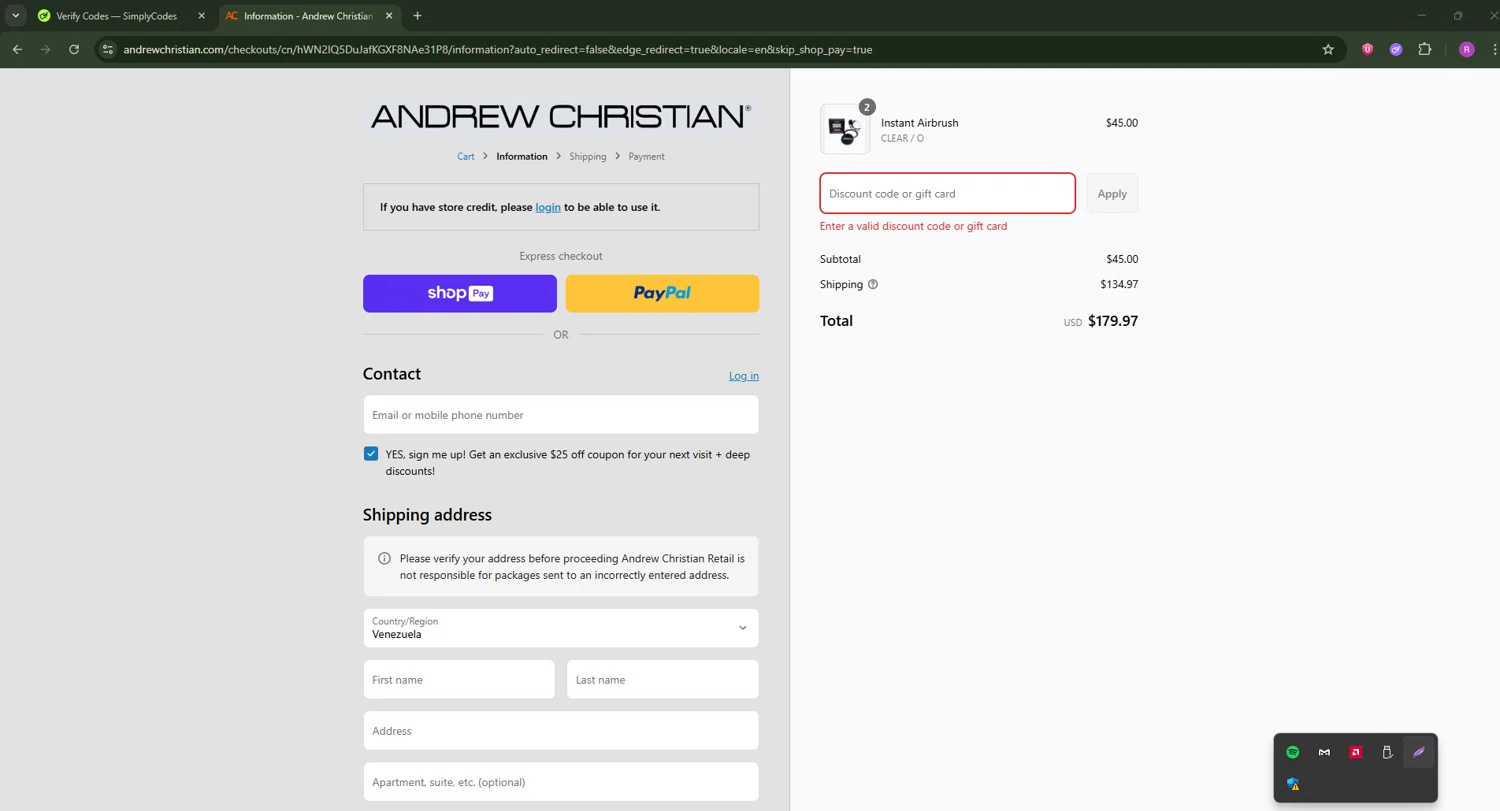Focus the Email or mobile phone field
Image resolution: width=1500 pixels, height=811 pixels.
pos(561,415)
